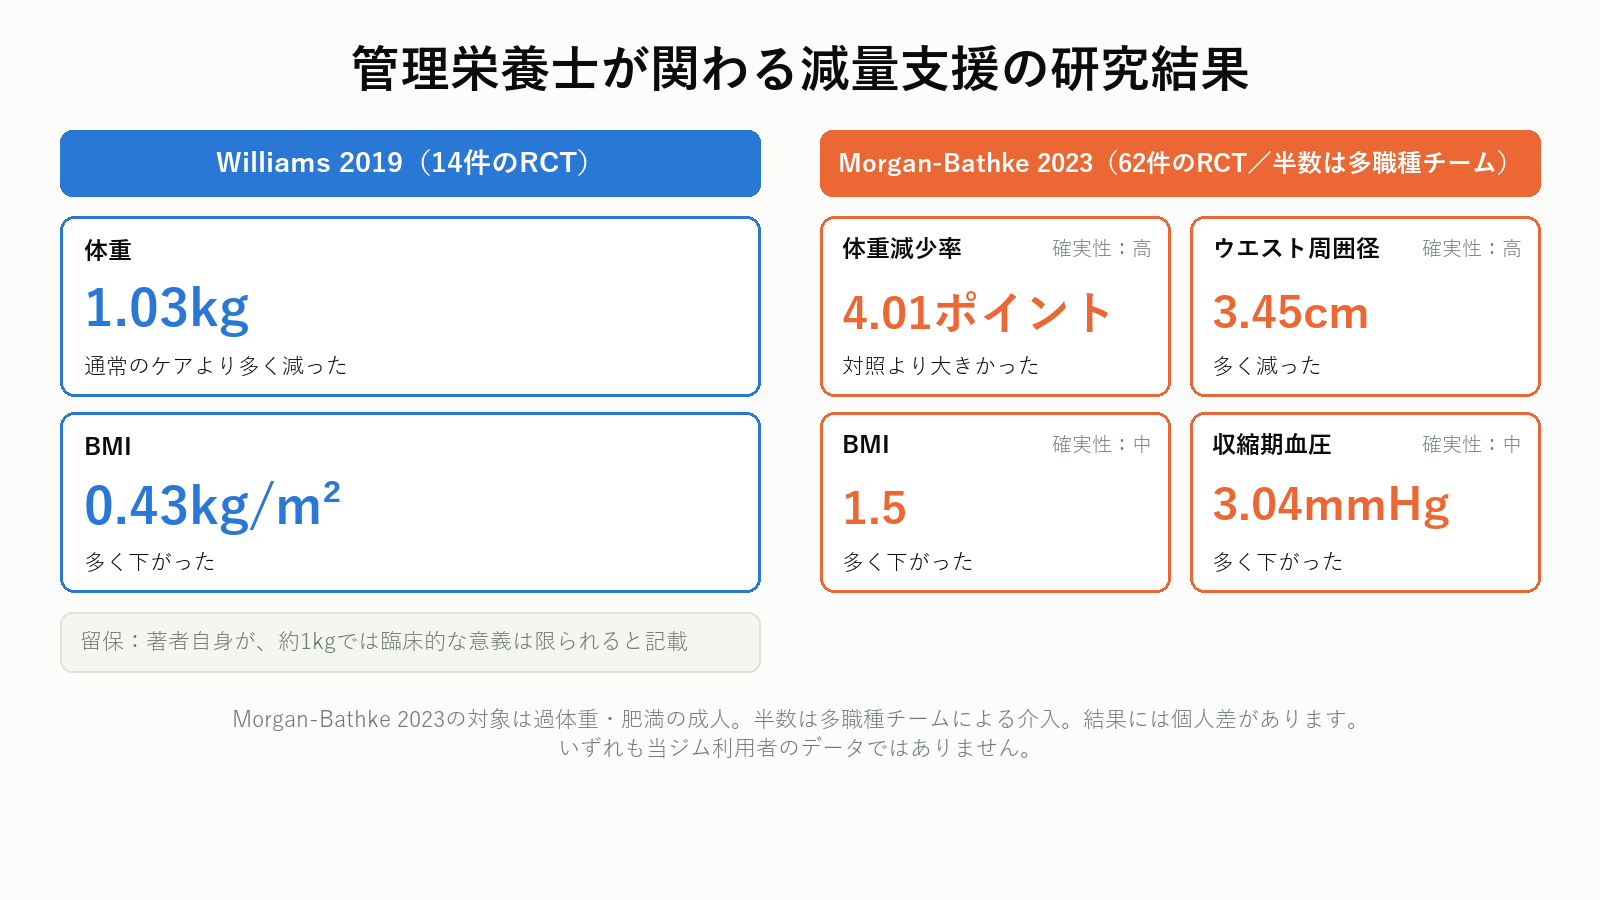The height and width of the screenshot is (900, 1600).
Task: Click 多く減った in the ウエスト周囲径 card
Action: pos(1267,366)
